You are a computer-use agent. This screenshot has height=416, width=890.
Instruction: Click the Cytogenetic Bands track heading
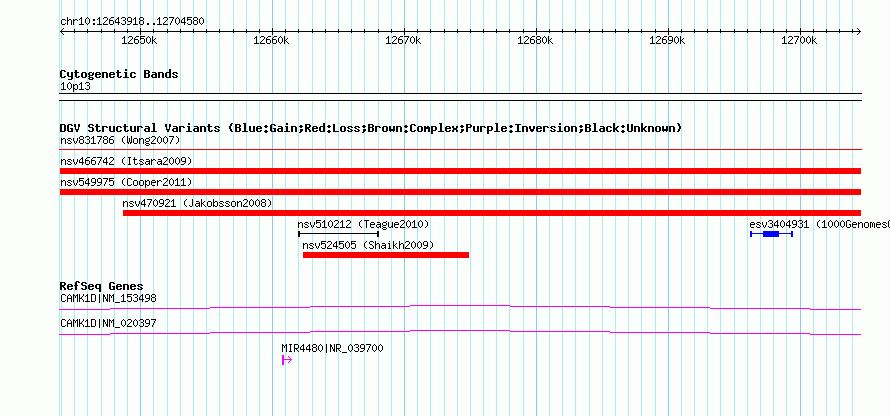119,74
